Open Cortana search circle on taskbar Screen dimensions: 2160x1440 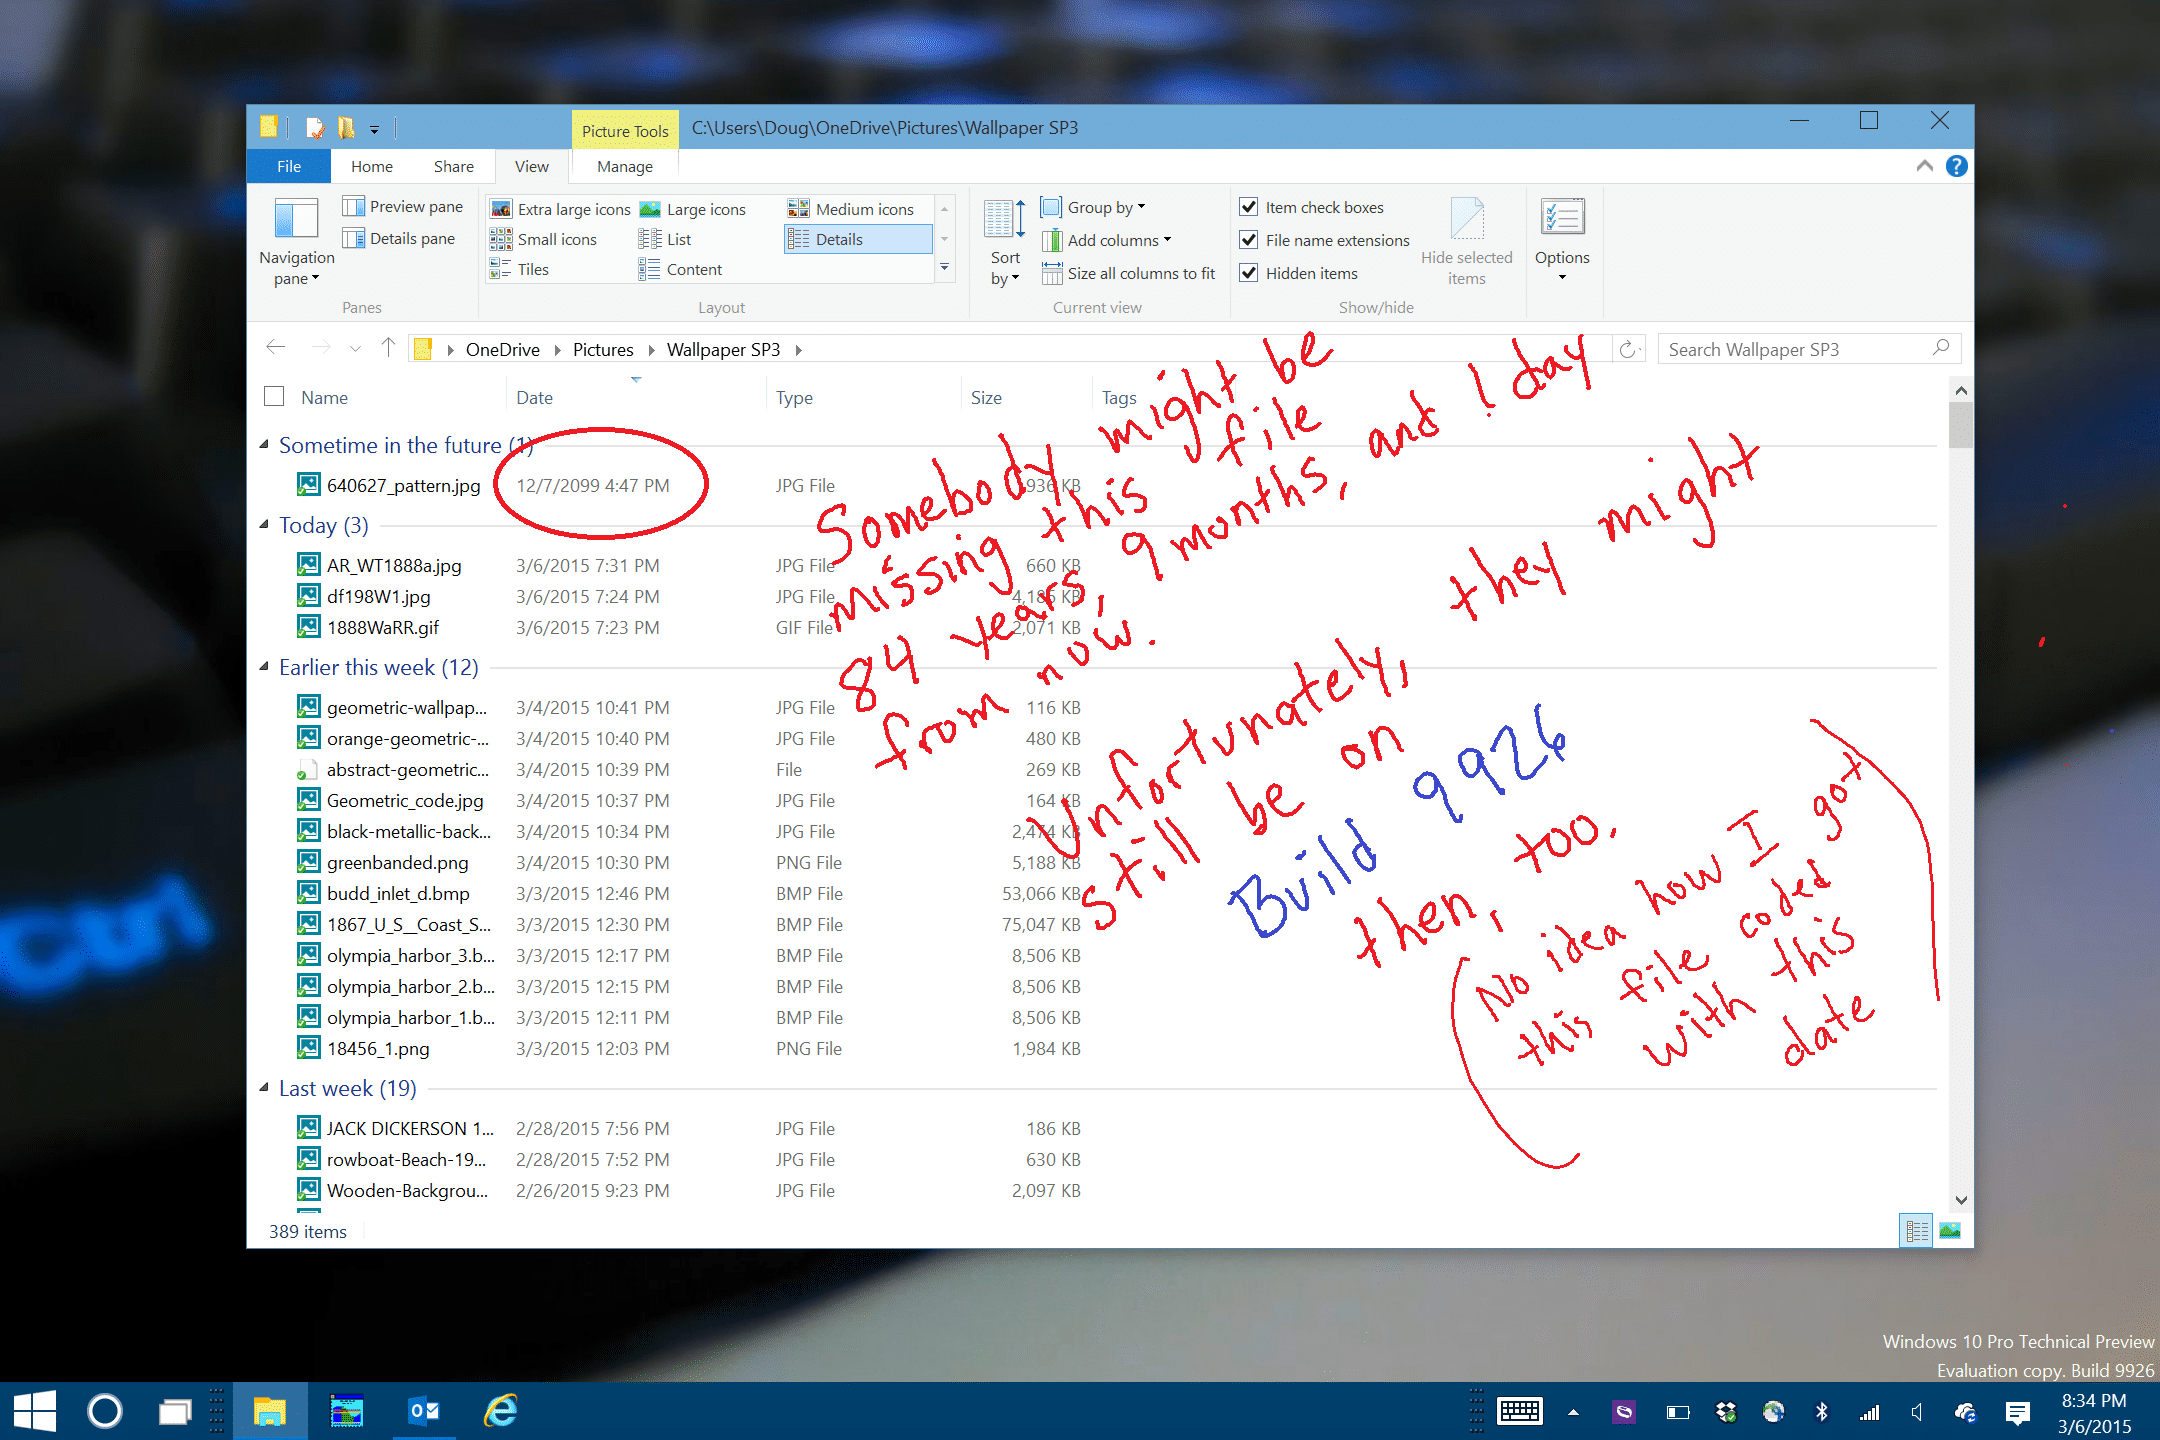tap(105, 1411)
